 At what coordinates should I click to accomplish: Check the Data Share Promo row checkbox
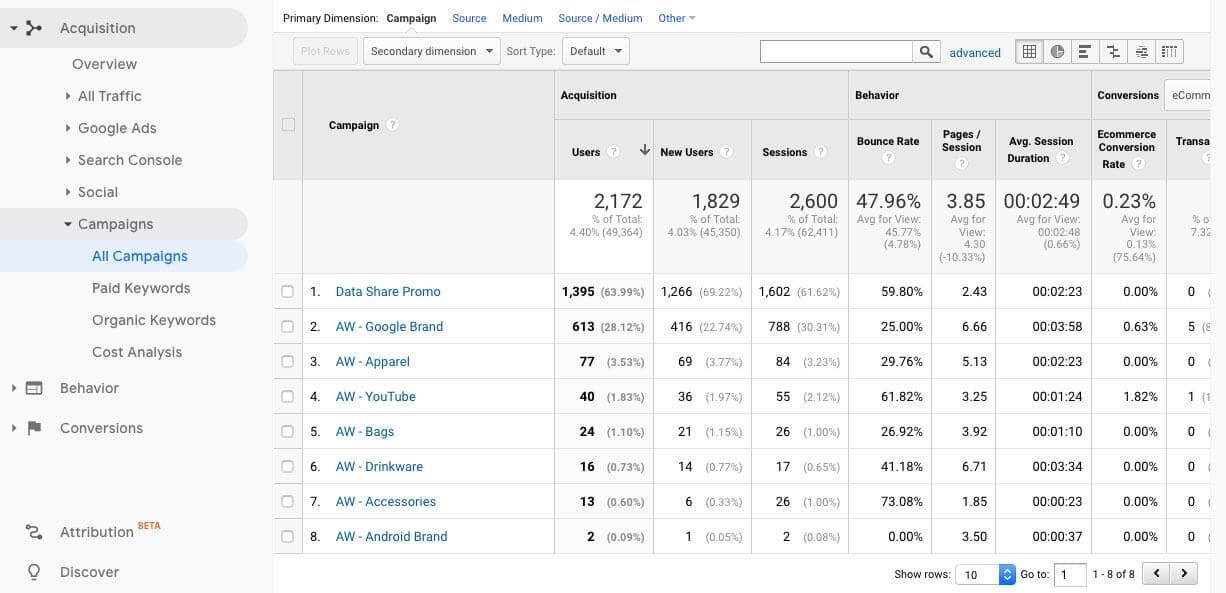pos(288,292)
